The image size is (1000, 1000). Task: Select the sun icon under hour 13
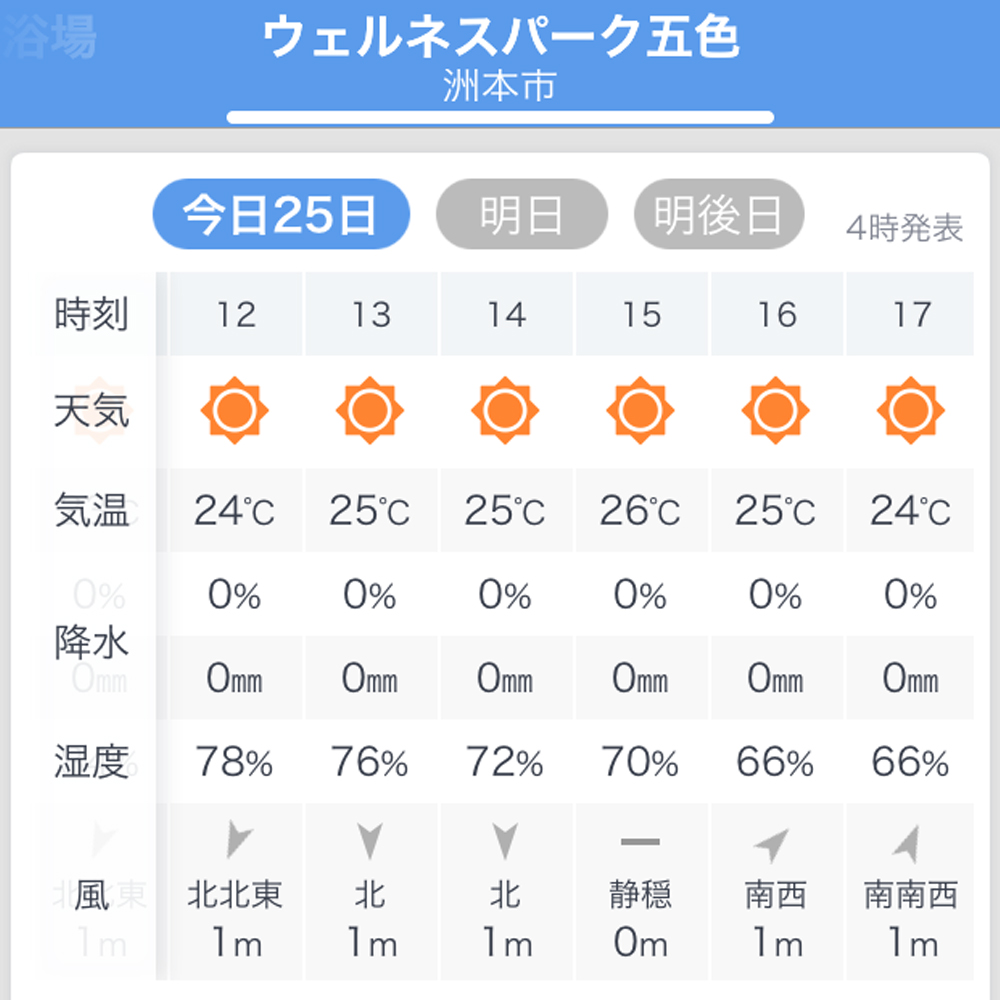pyautogui.click(x=370, y=409)
